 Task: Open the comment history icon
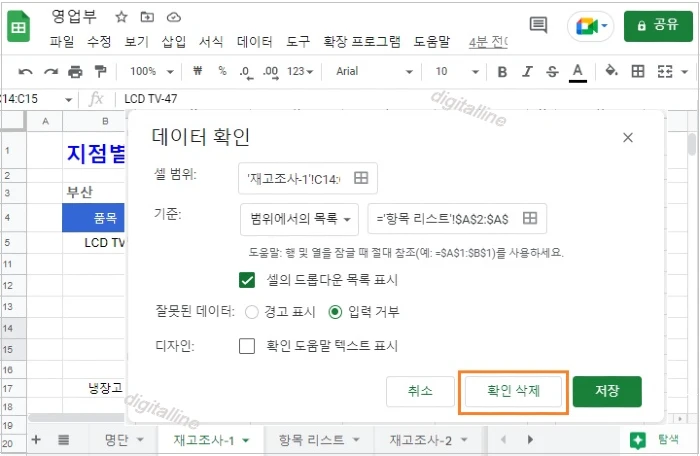[538, 25]
